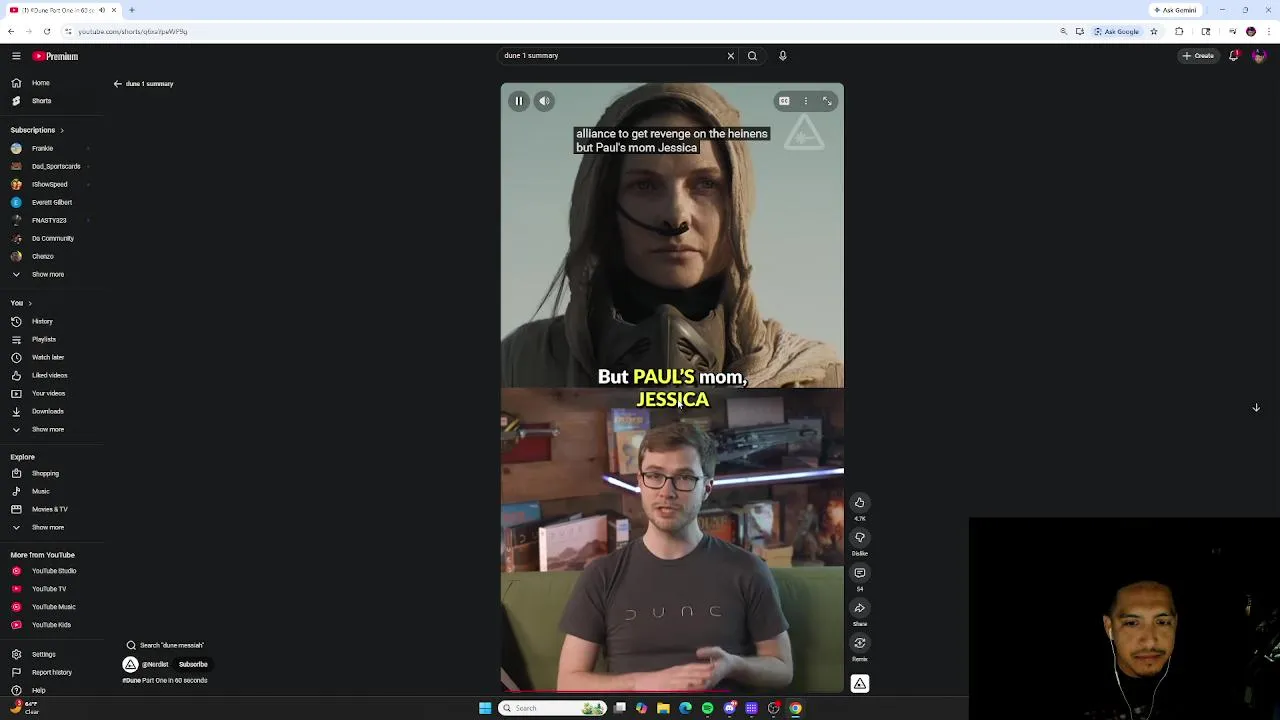Open the Create button
Image resolution: width=1280 pixels, height=720 pixels.
pos(1198,56)
